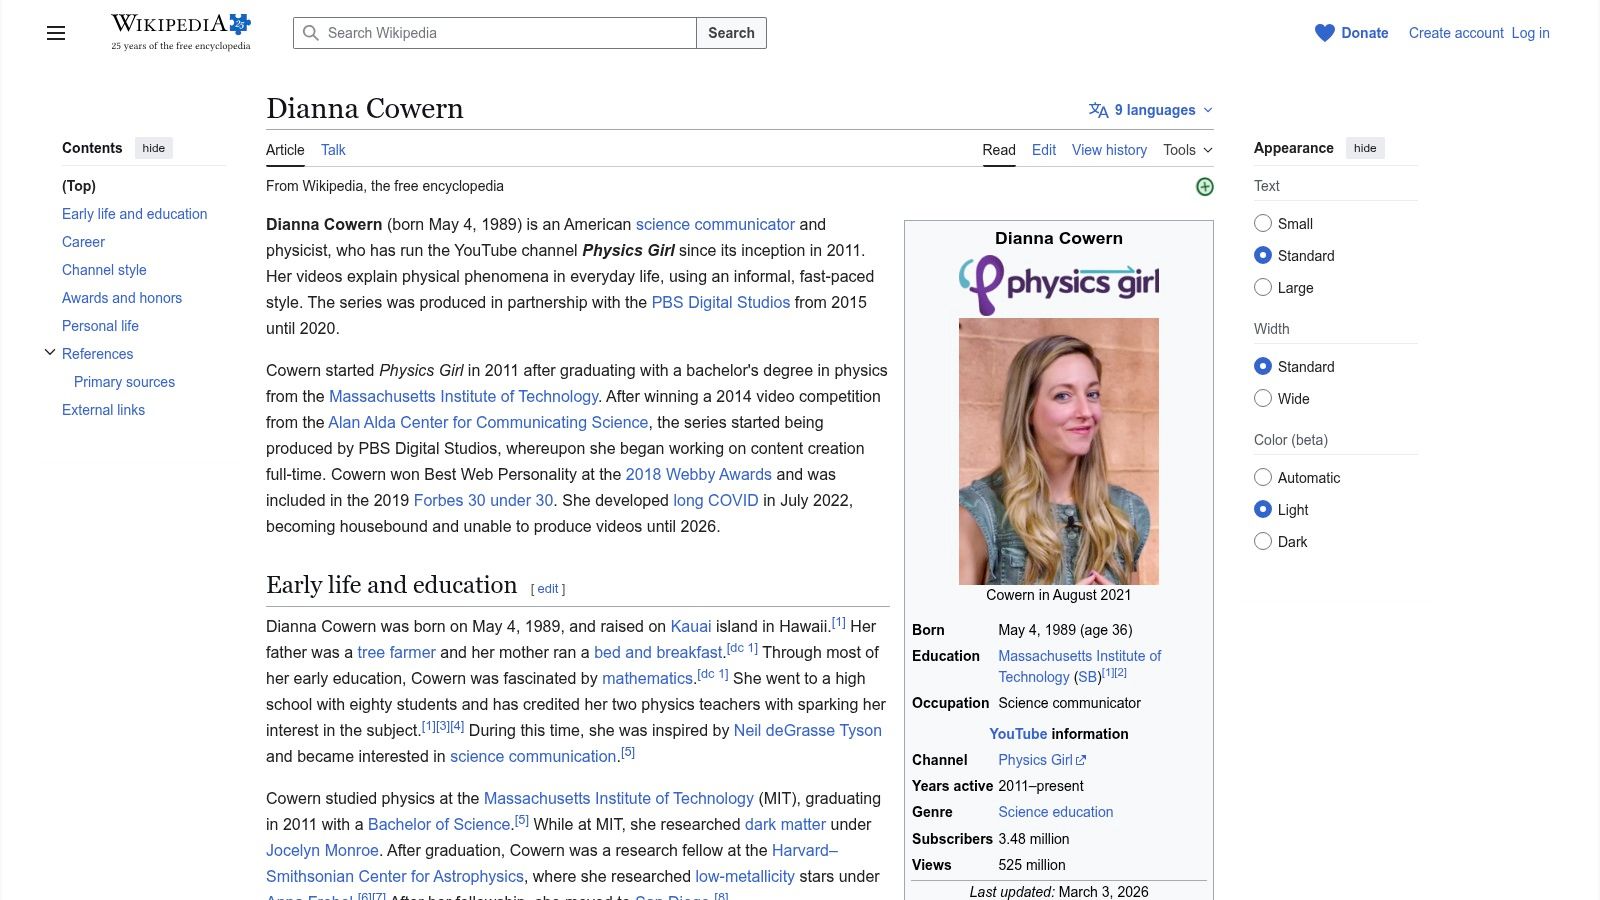
Task: Open the photo of Cowern in August 2021
Action: 1059,451
